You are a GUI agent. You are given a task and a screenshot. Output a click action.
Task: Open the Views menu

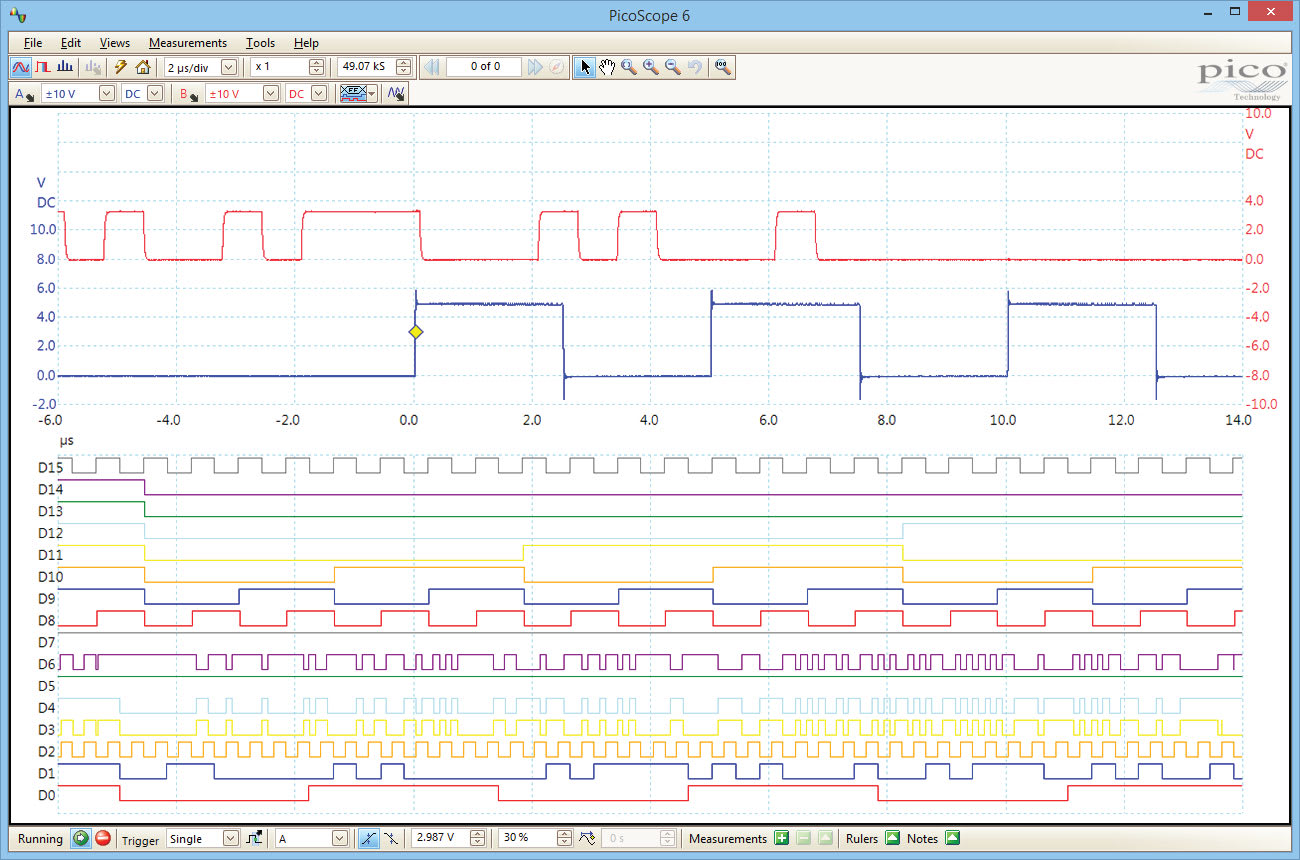[x=115, y=43]
